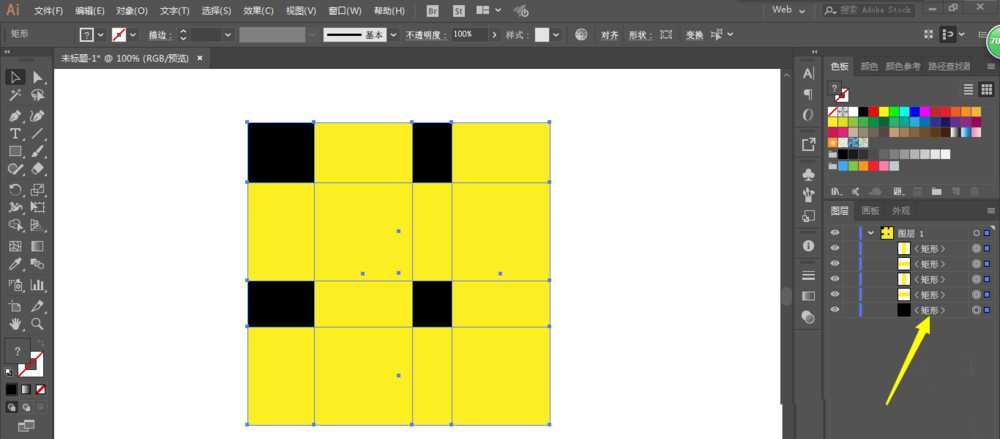Select the Hand tool

coord(15,324)
